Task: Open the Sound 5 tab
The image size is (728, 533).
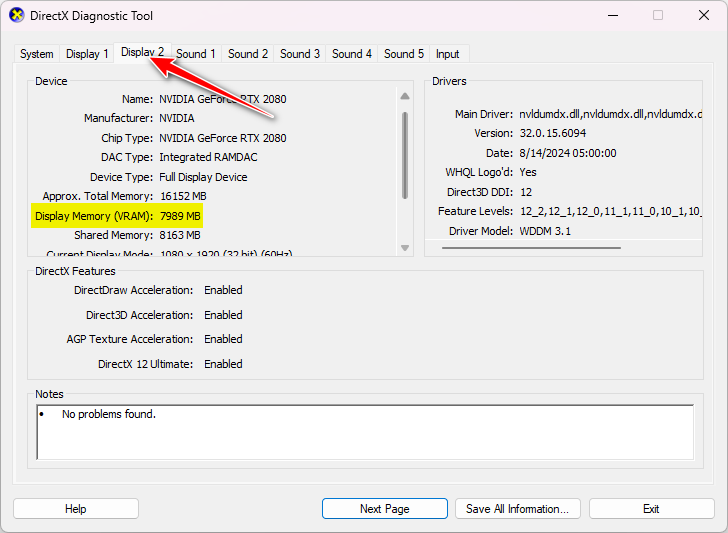Action: click(x=404, y=54)
